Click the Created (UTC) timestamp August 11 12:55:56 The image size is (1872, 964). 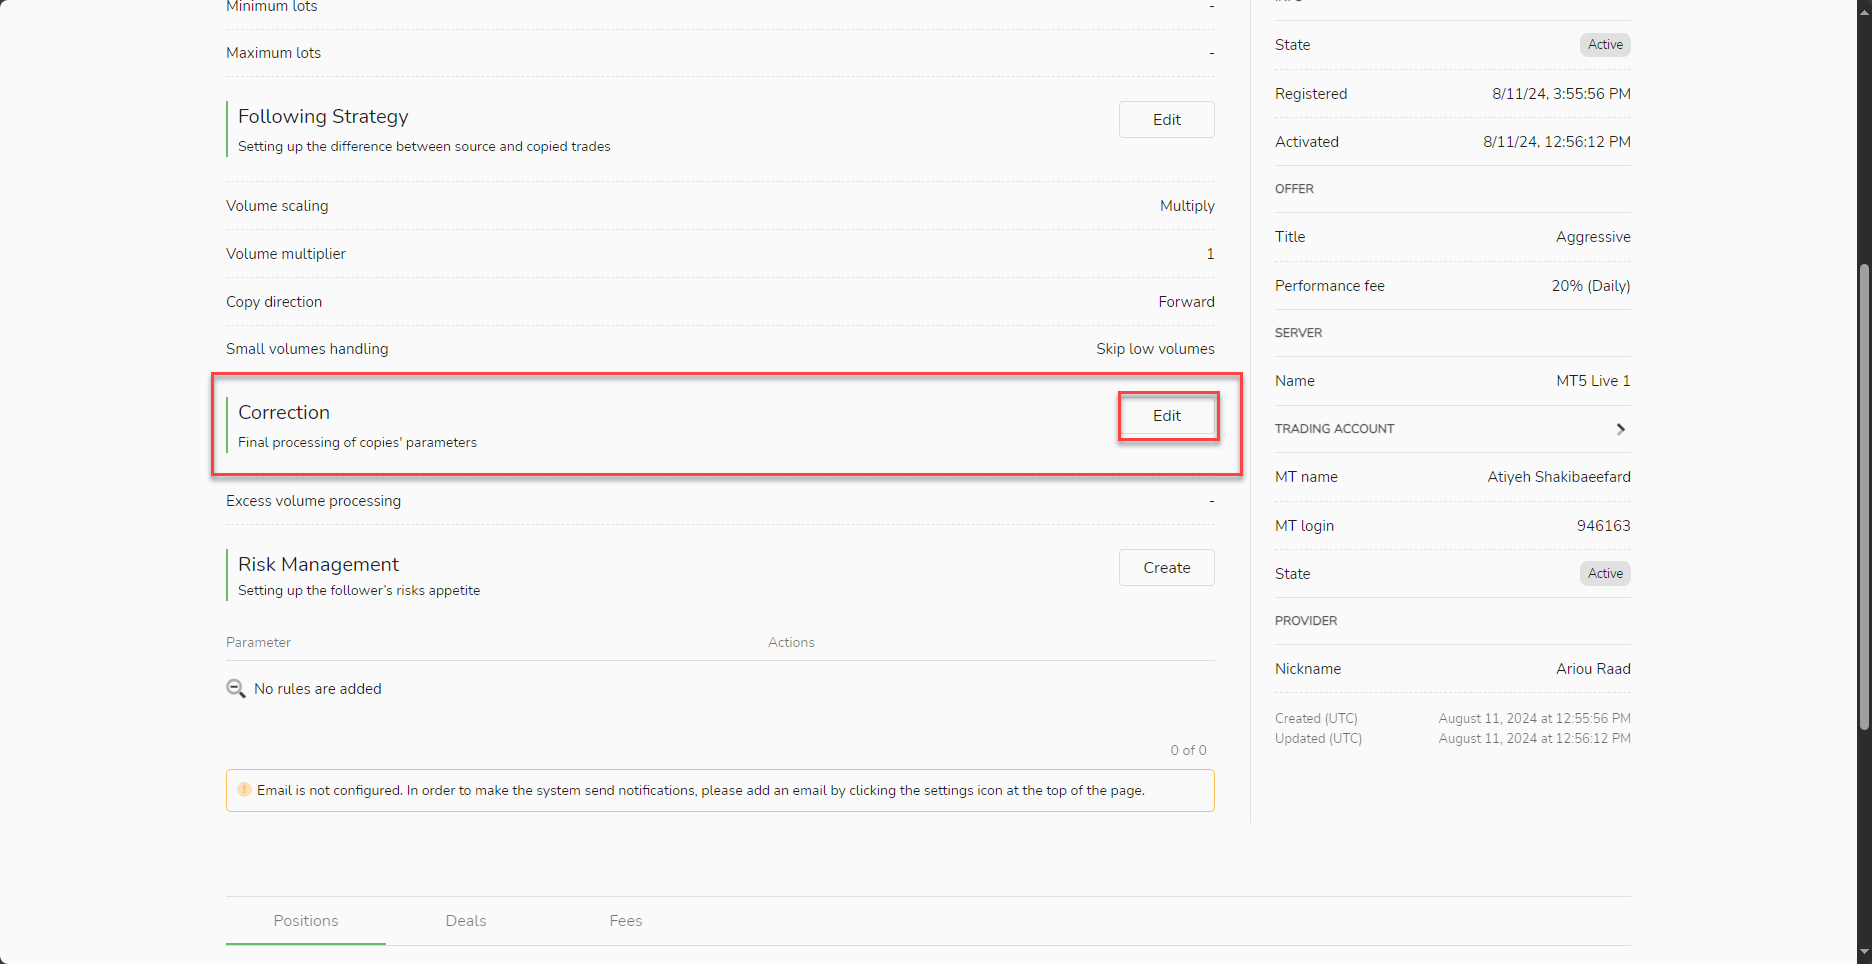pos(1534,719)
